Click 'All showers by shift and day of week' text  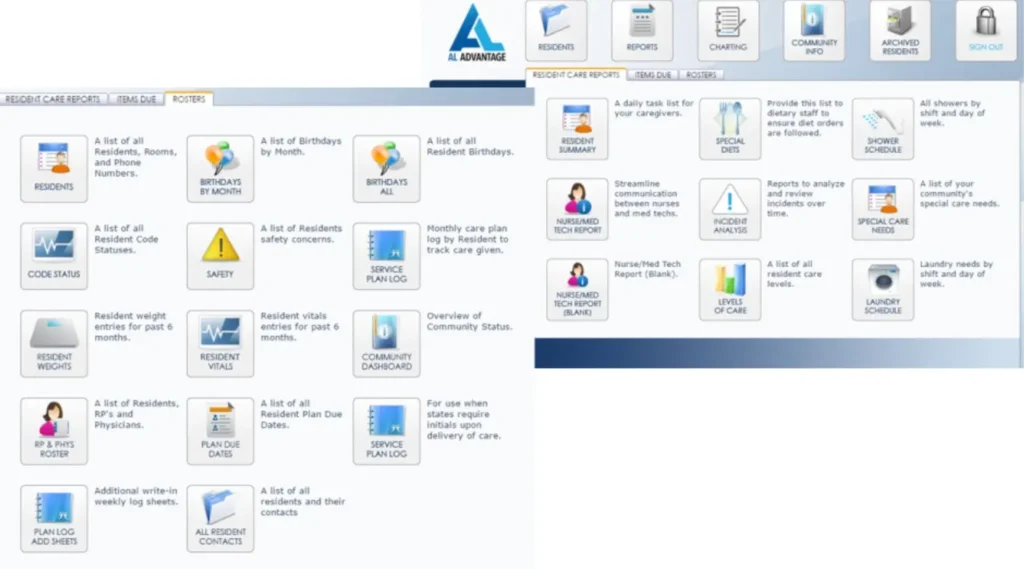pos(952,113)
